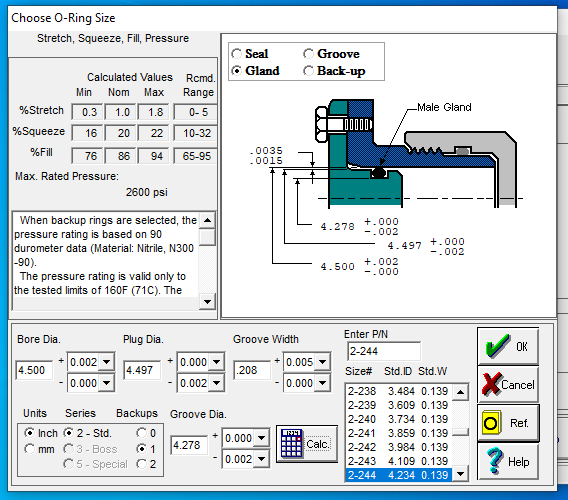The height and width of the screenshot is (500, 568).
Task: Click the Enter P/N input field
Action: coord(384,351)
